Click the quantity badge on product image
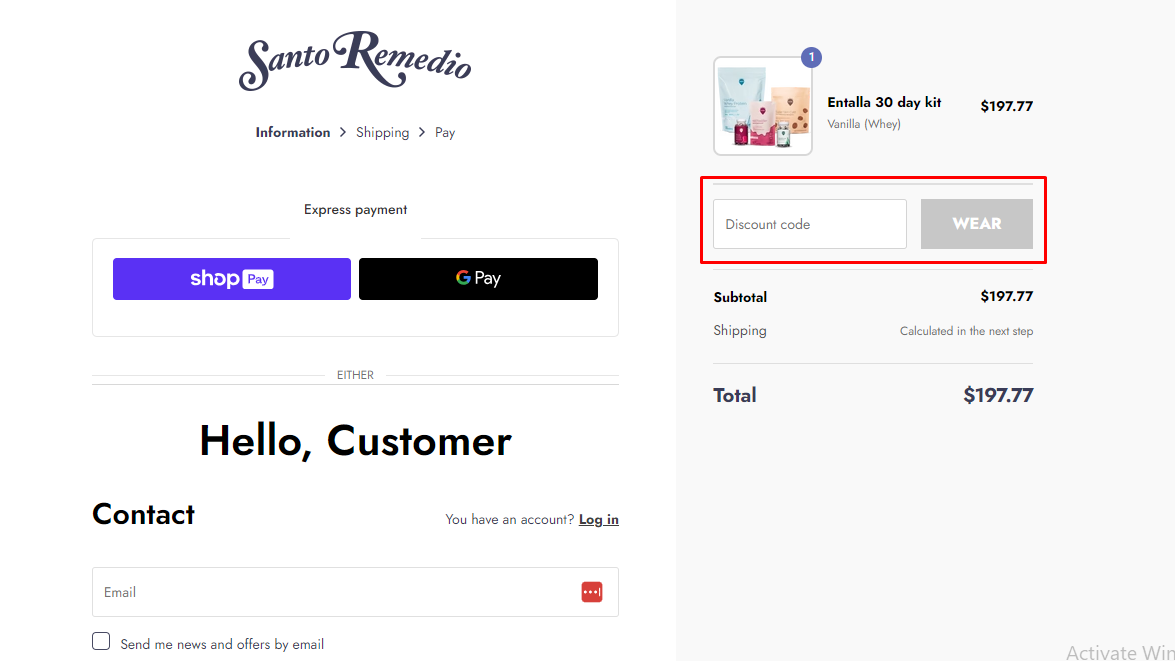The width and height of the screenshot is (1175, 661). point(811,57)
